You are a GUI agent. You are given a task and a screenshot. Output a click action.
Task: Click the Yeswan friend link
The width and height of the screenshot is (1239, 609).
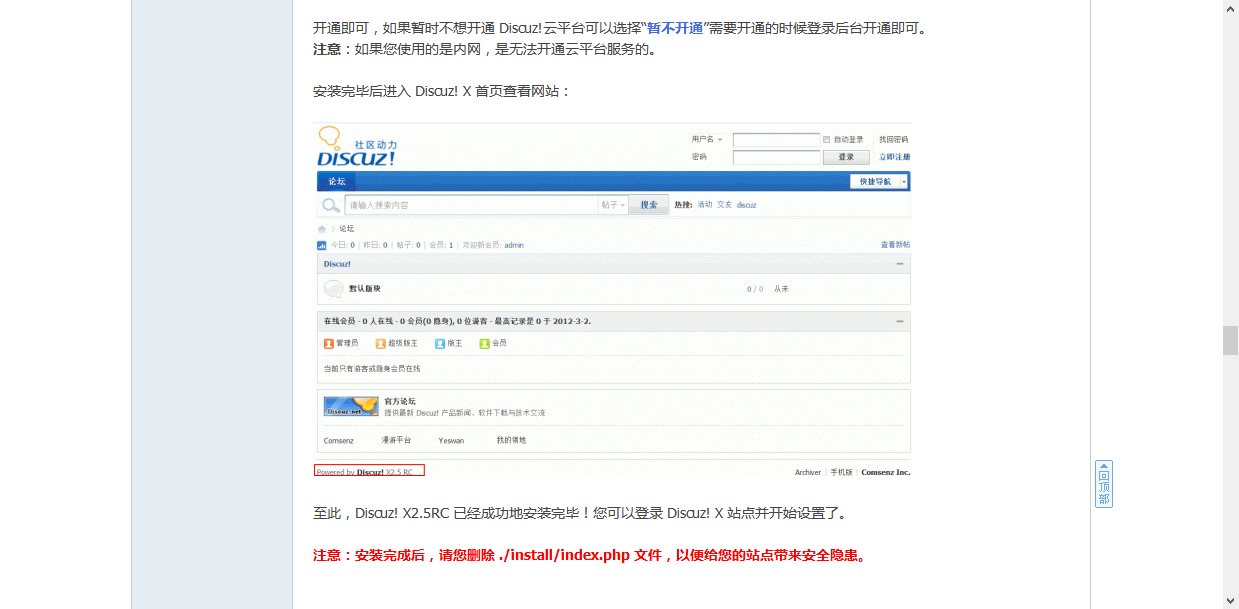click(451, 440)
